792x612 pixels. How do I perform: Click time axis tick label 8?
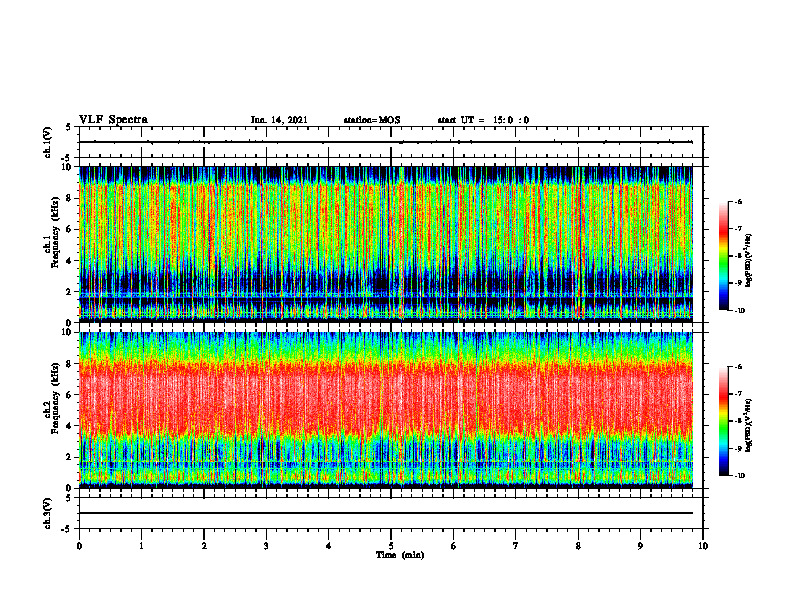(578, 546)
